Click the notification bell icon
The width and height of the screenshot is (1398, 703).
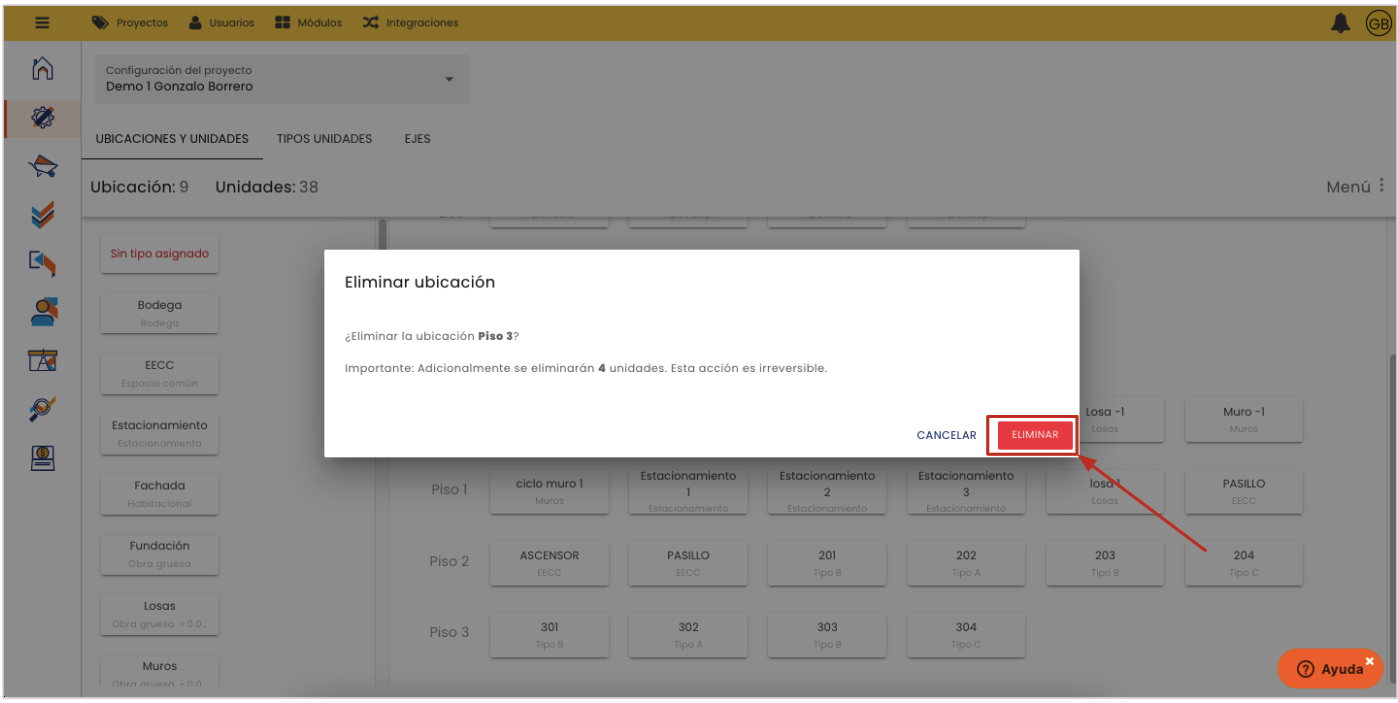pos(1340,23)
